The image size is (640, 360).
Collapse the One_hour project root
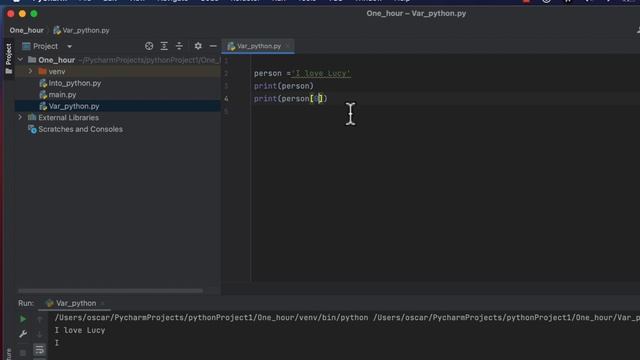pyautogui.click(x=20, y=60)
